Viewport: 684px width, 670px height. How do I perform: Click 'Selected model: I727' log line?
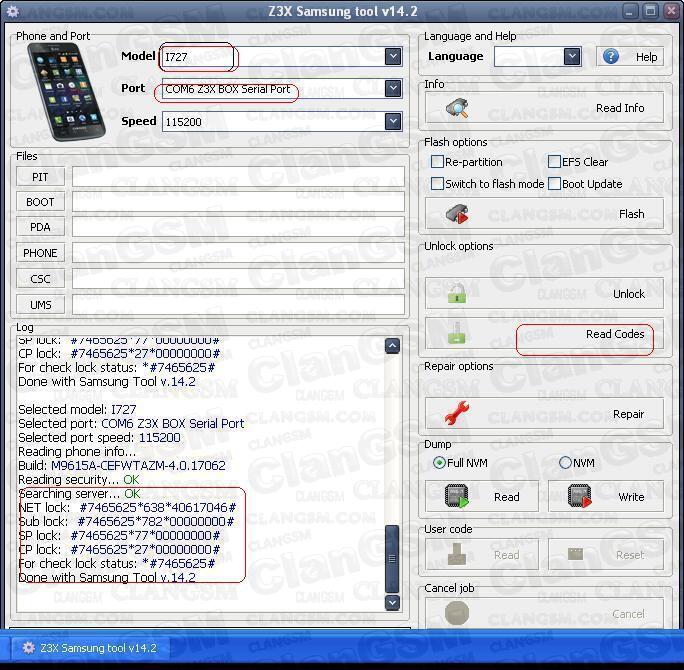[x=77, y=409]
